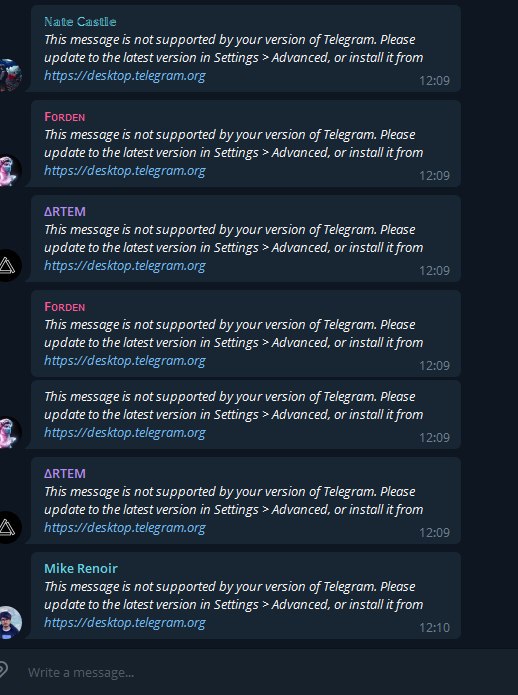The width and height of the screenshot is (518, 695).
Task: Open the desktop.telegram.org link in Nate Castle's message
Action: click(125, 76)
